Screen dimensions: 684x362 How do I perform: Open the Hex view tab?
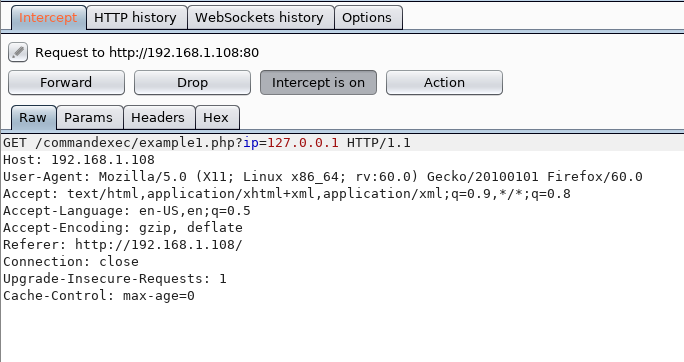[x=217, y=118]
